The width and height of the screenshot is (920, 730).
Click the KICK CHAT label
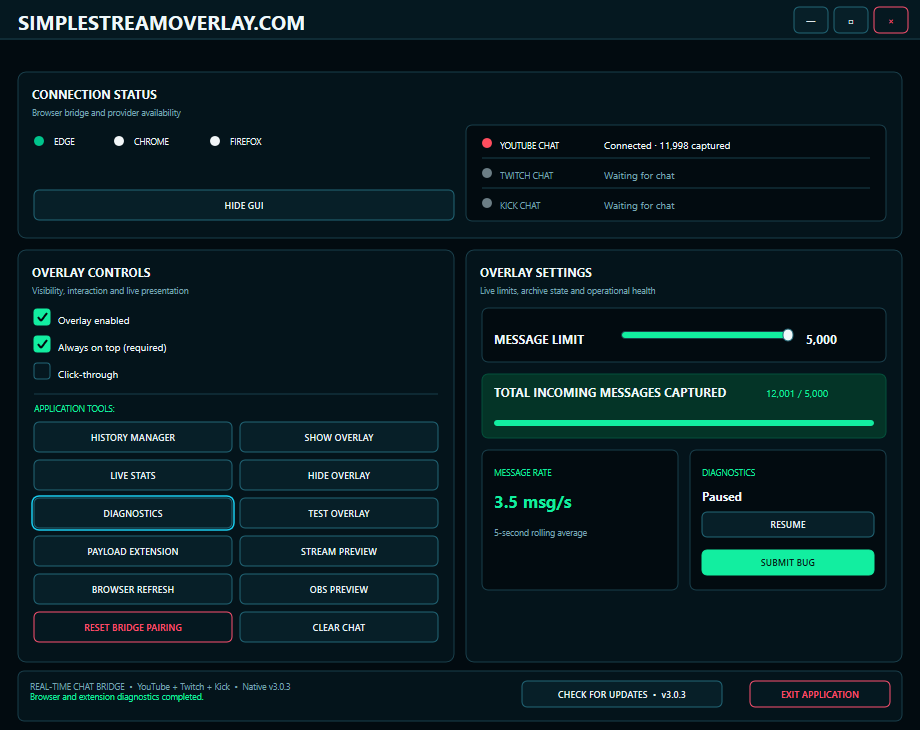520,205
